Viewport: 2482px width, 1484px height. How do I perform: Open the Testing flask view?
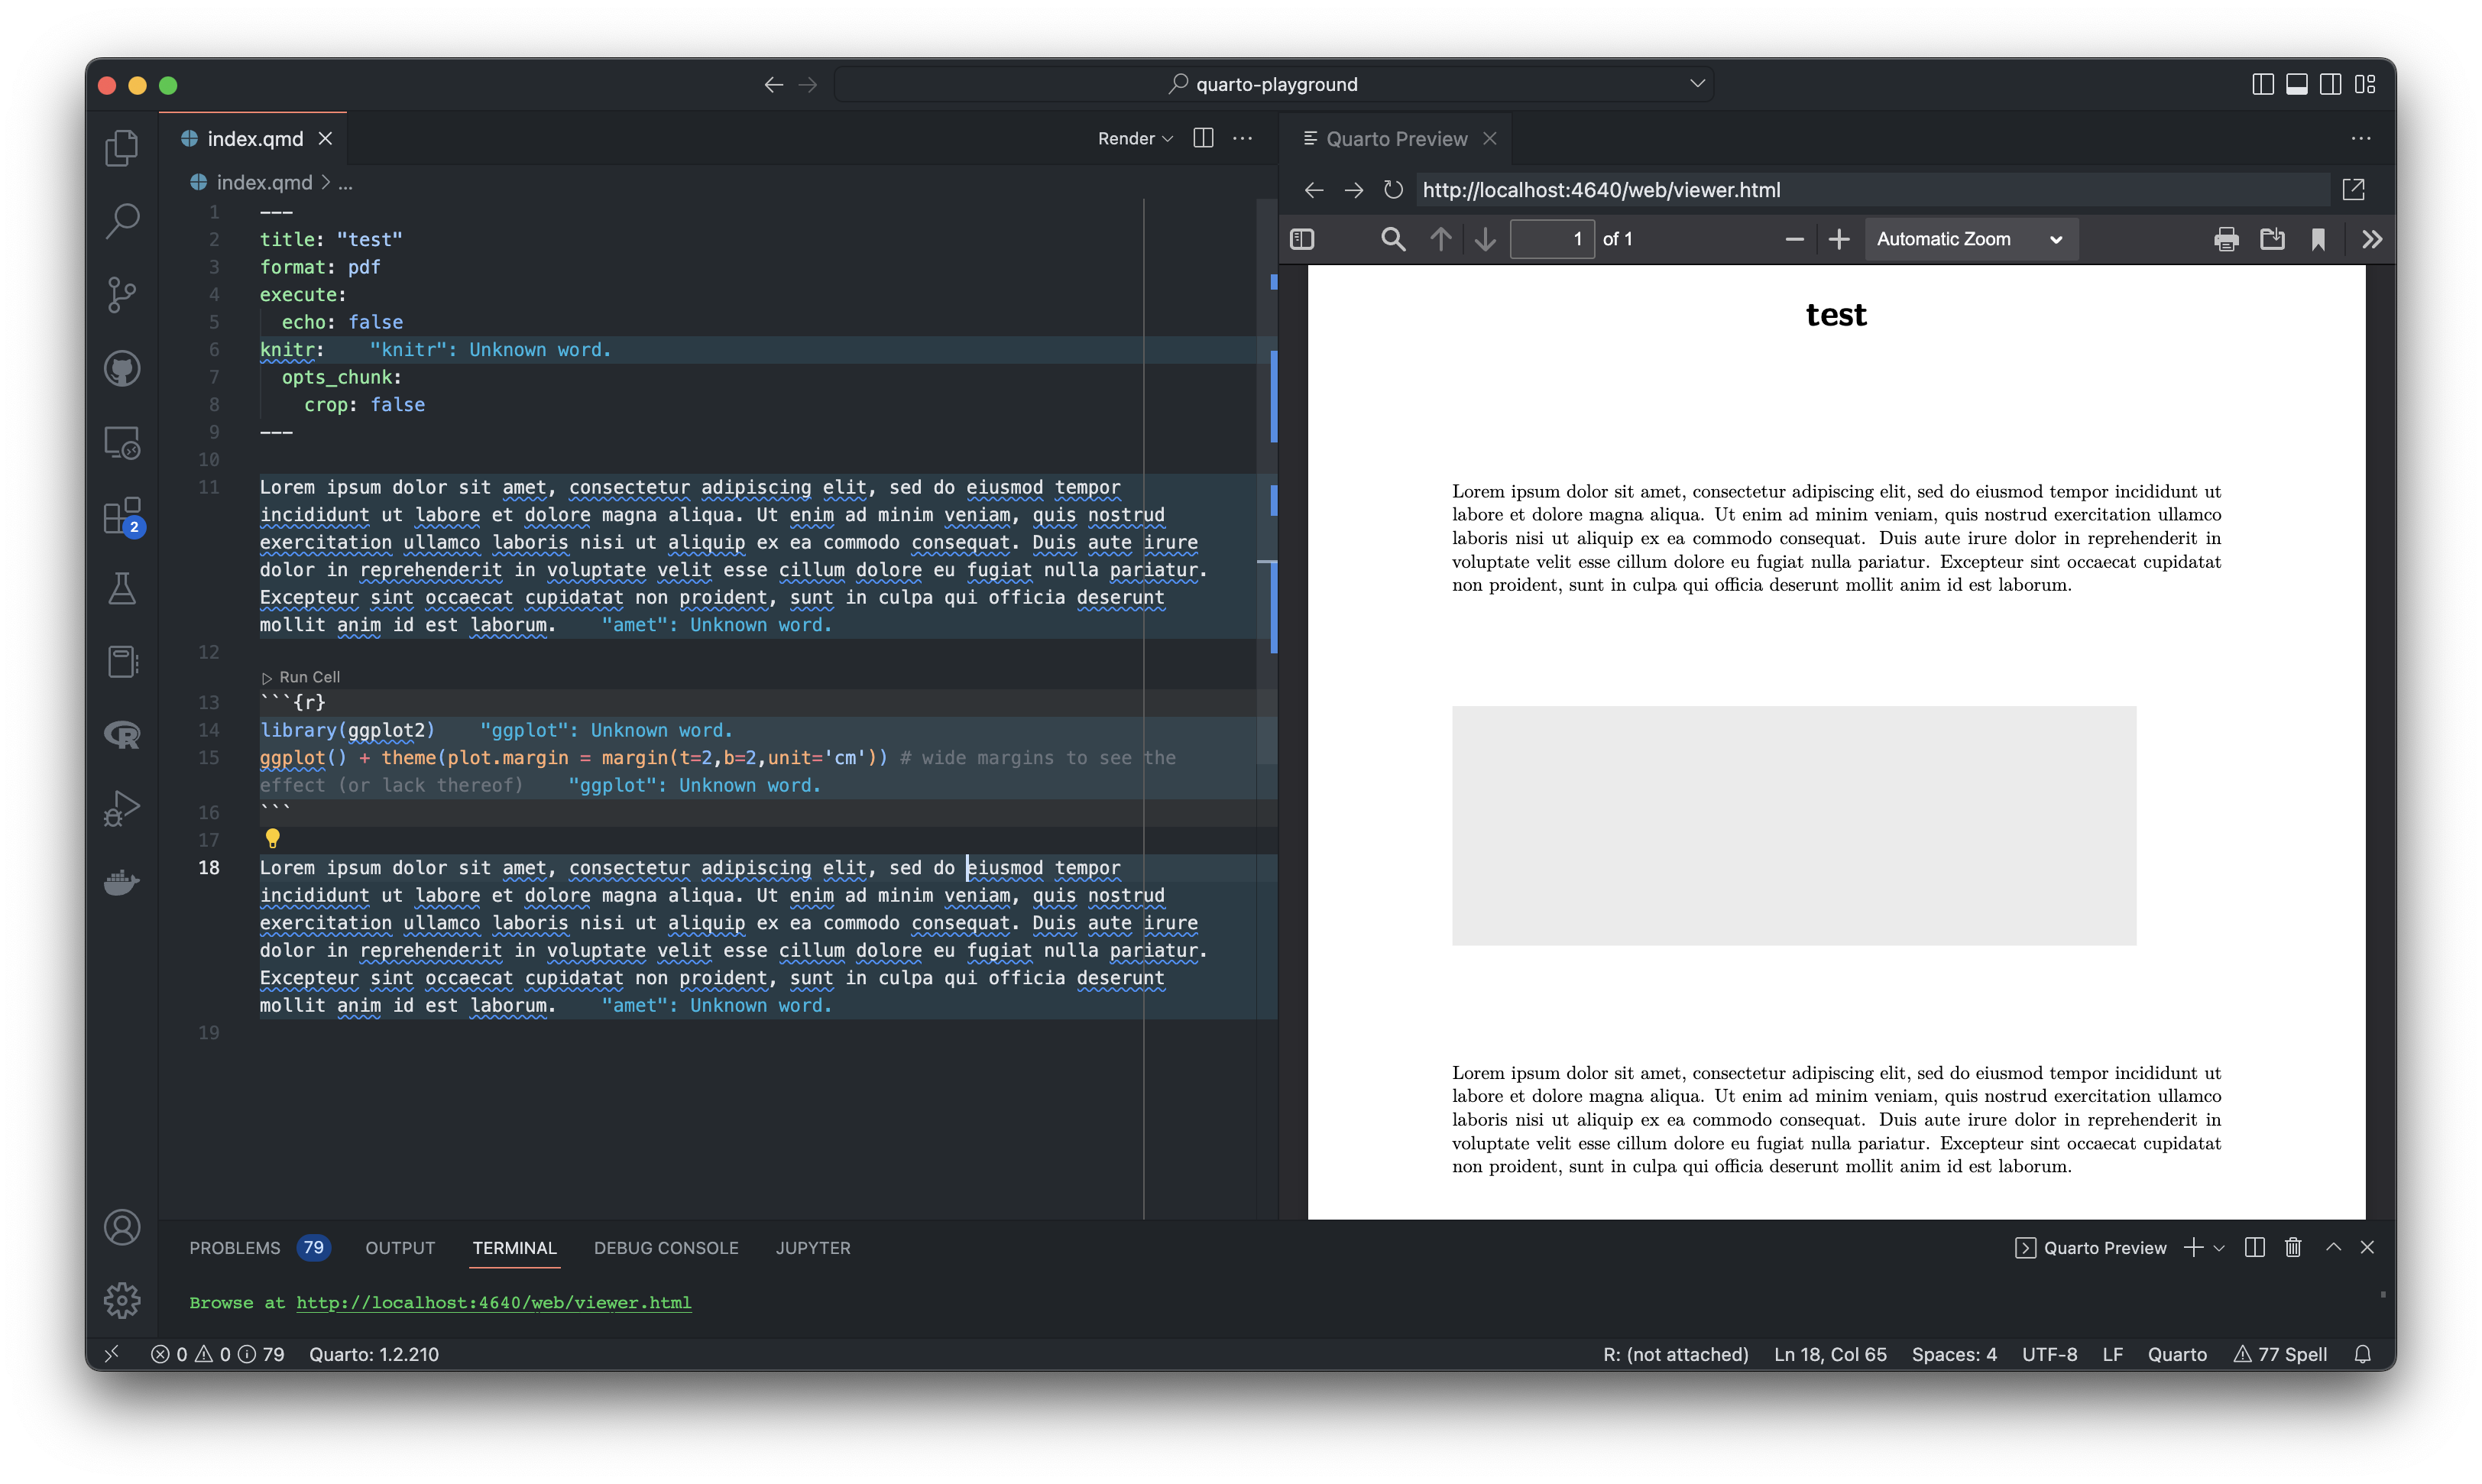[122, 589]
